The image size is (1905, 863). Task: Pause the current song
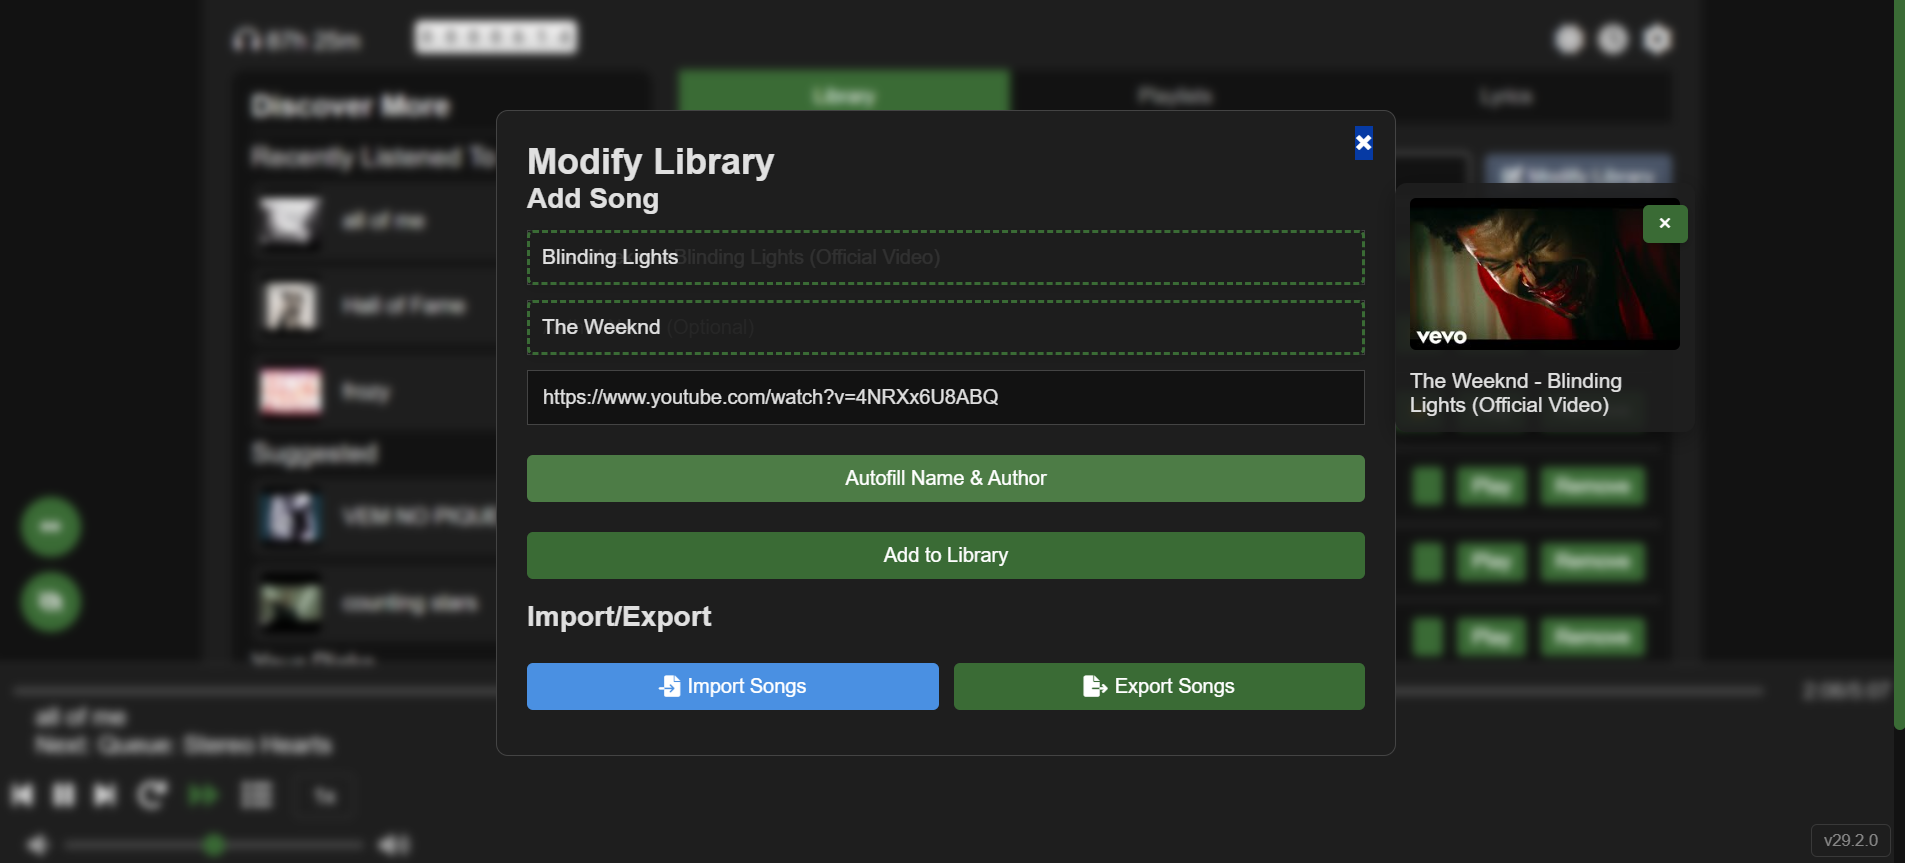coord(64,795)
